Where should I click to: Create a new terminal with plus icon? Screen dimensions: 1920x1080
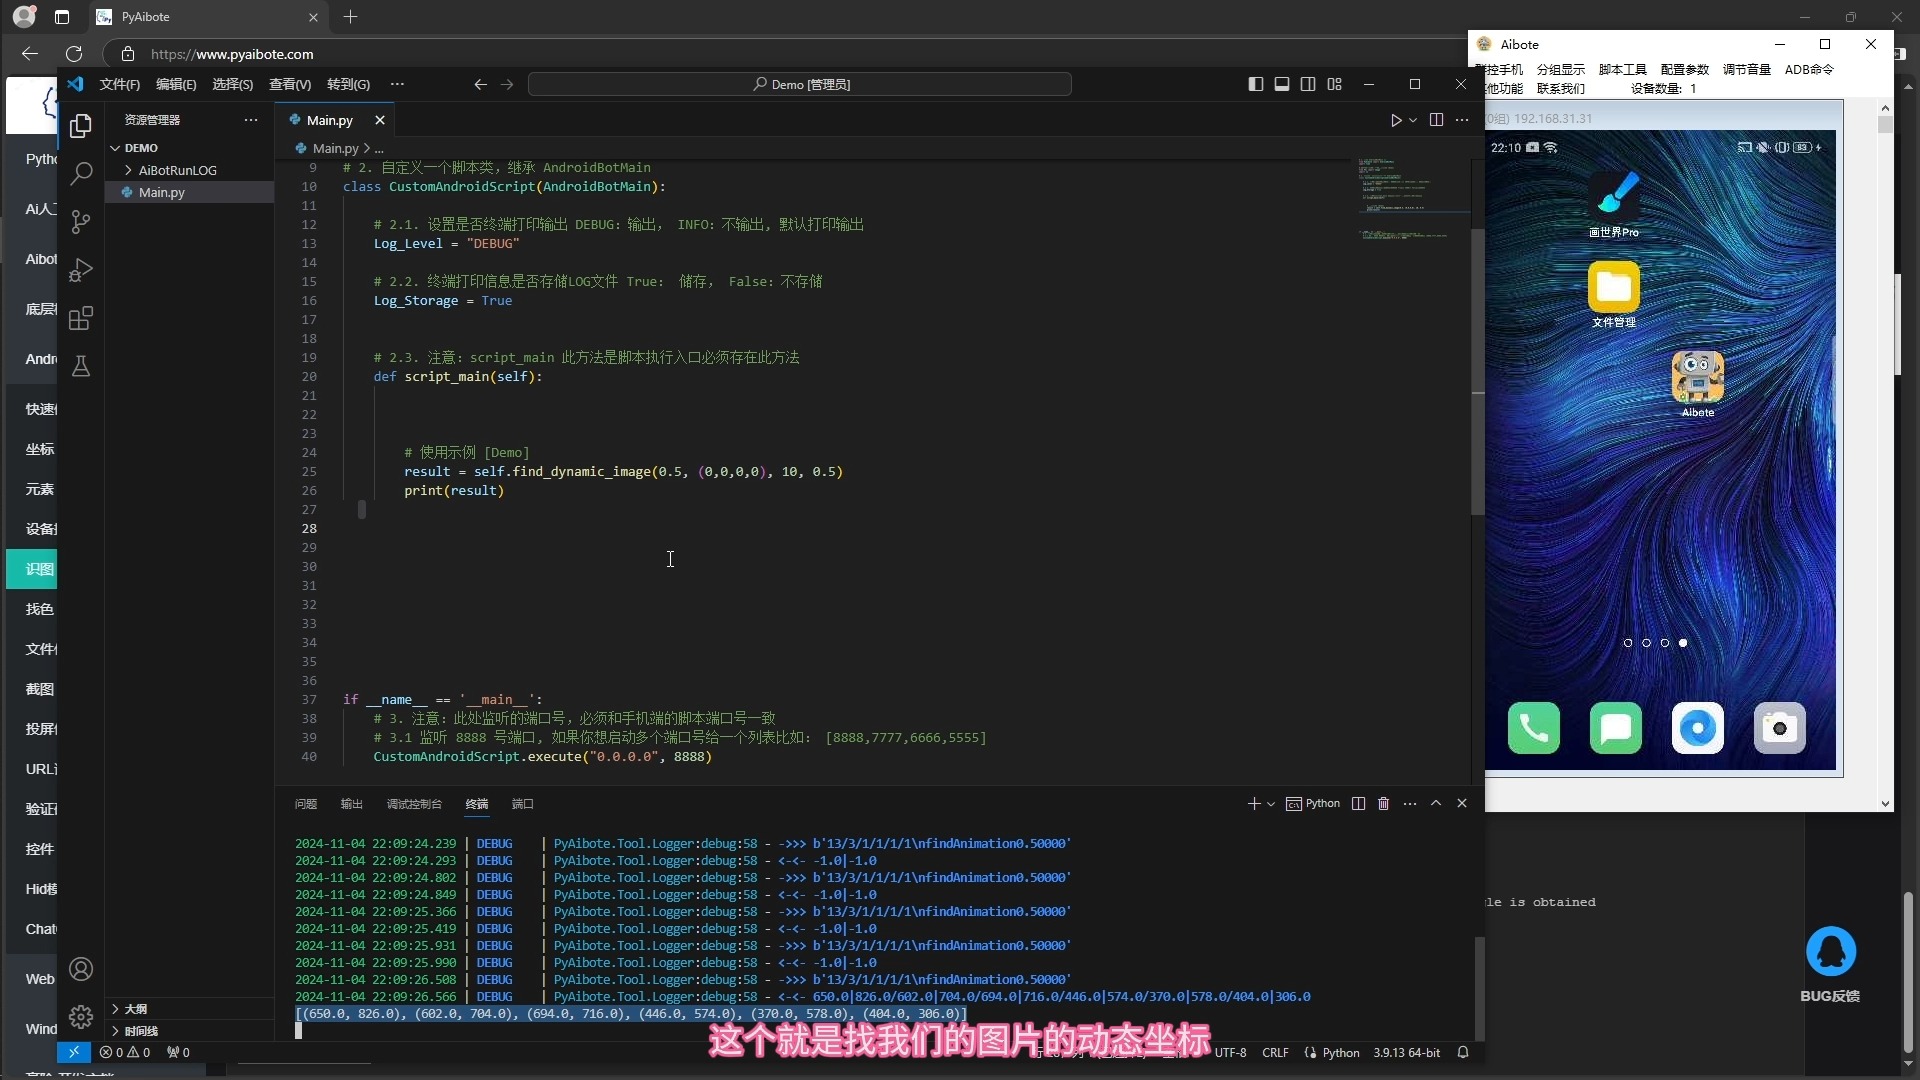(x=1254, y=803)
